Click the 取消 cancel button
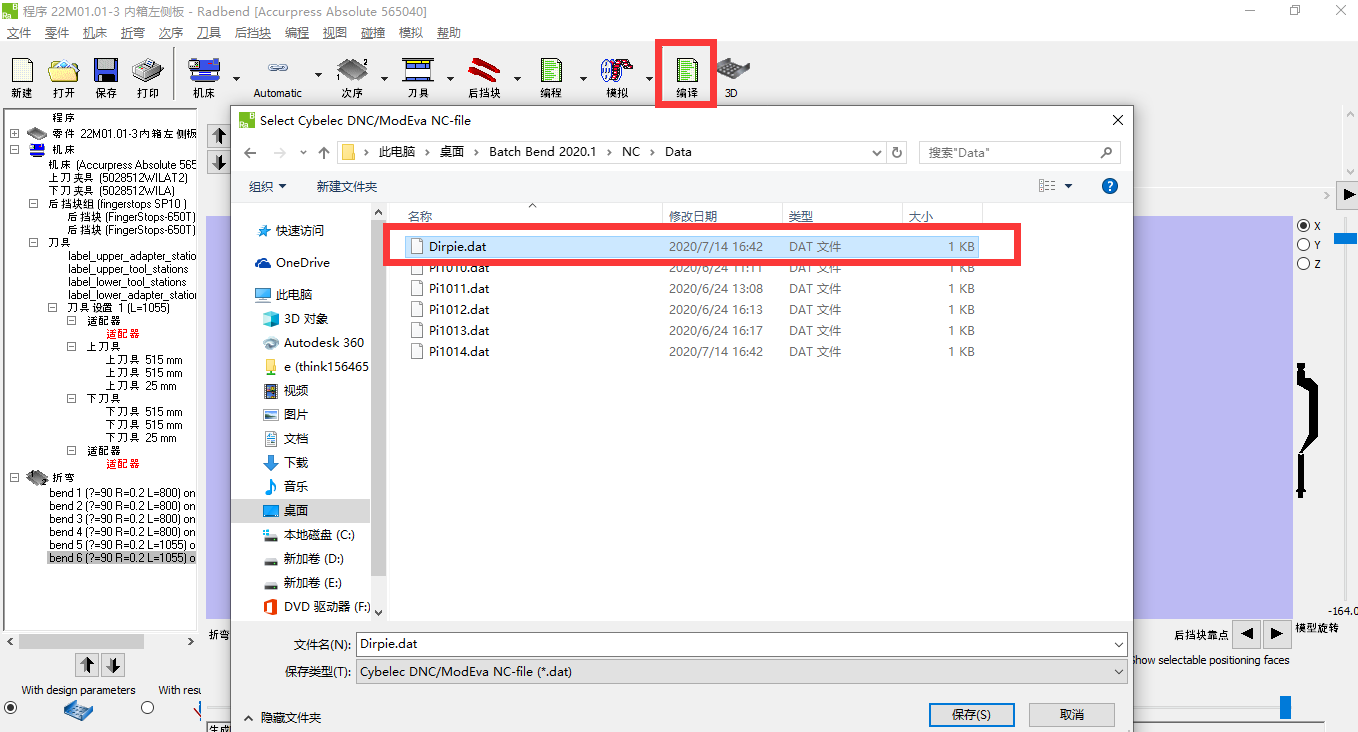Image resolution: width=1358 pixels, height=732 pixels. (x=1071, y=715)
